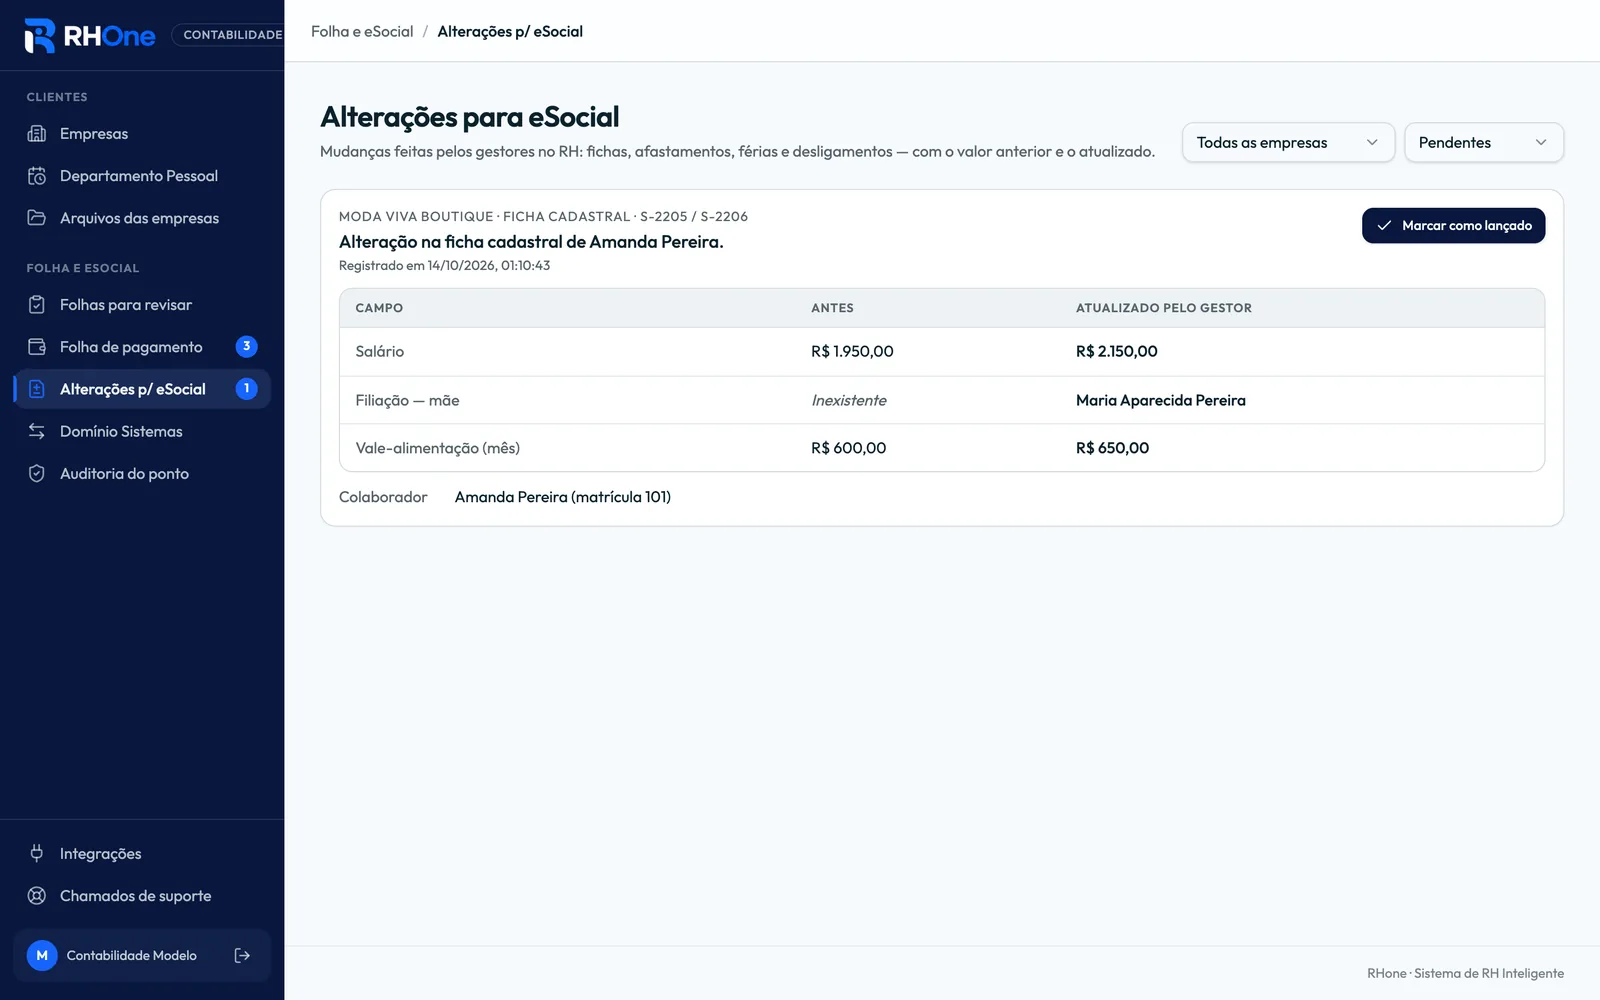This screenshot has height=1000, width=1600.
Task: Click the M avatar circle
Action: [x=42, y=956]
